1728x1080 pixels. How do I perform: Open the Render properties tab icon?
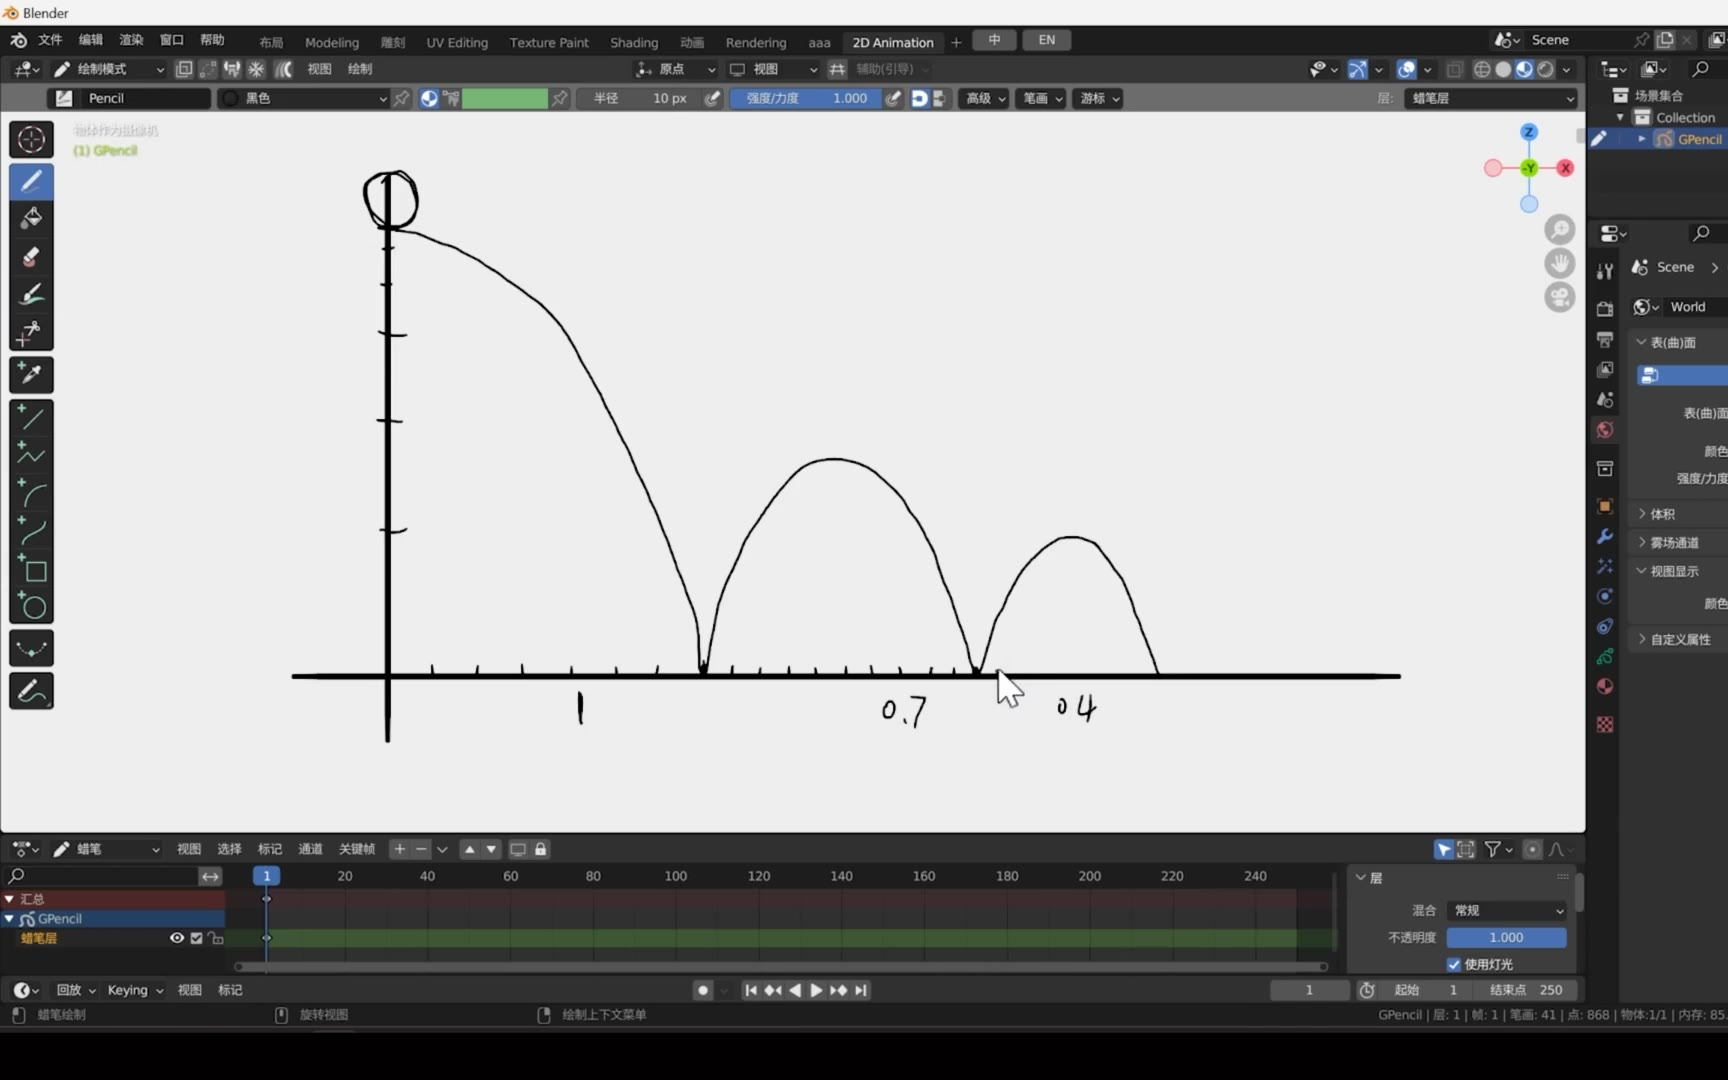[x=1605, y=309]
